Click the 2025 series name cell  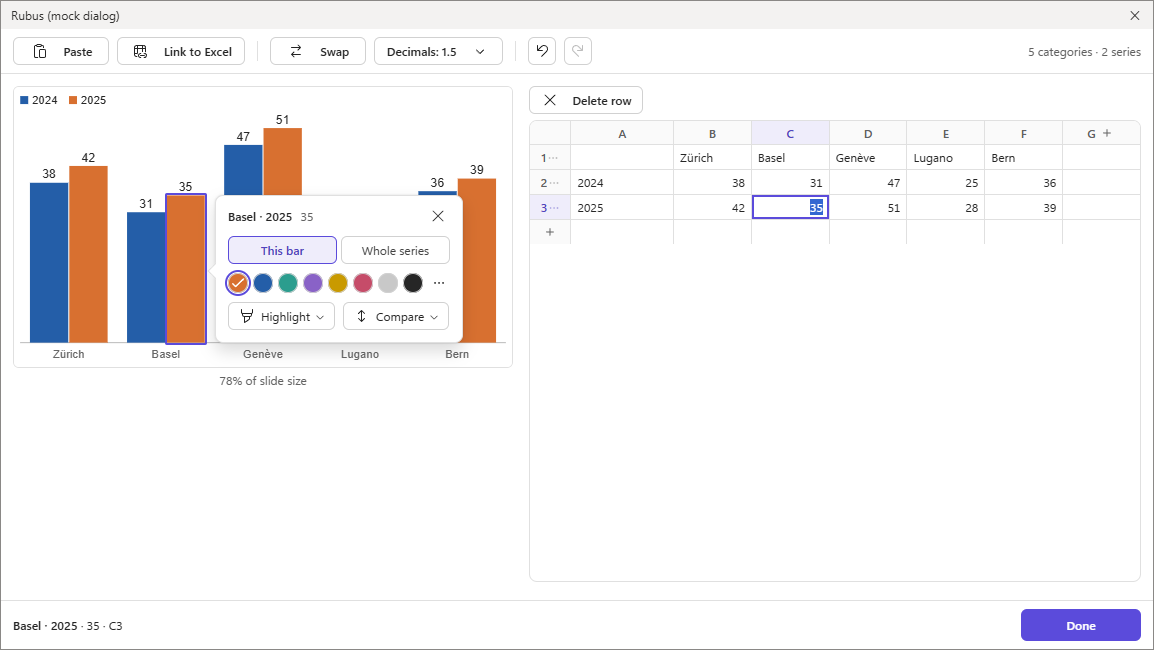(622, 208)
